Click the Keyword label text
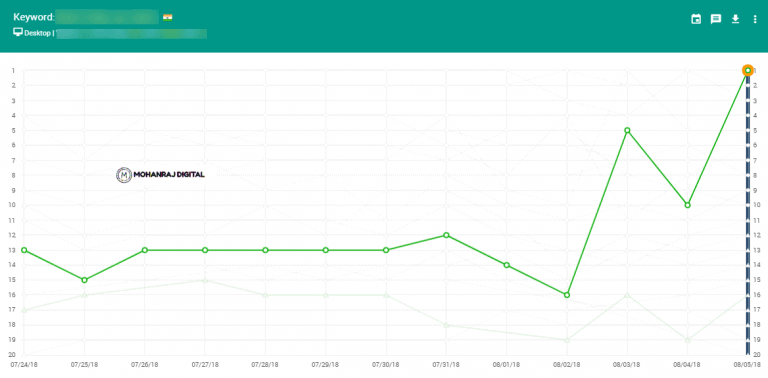This screenshot has height=378, width=768. (33, 17)
